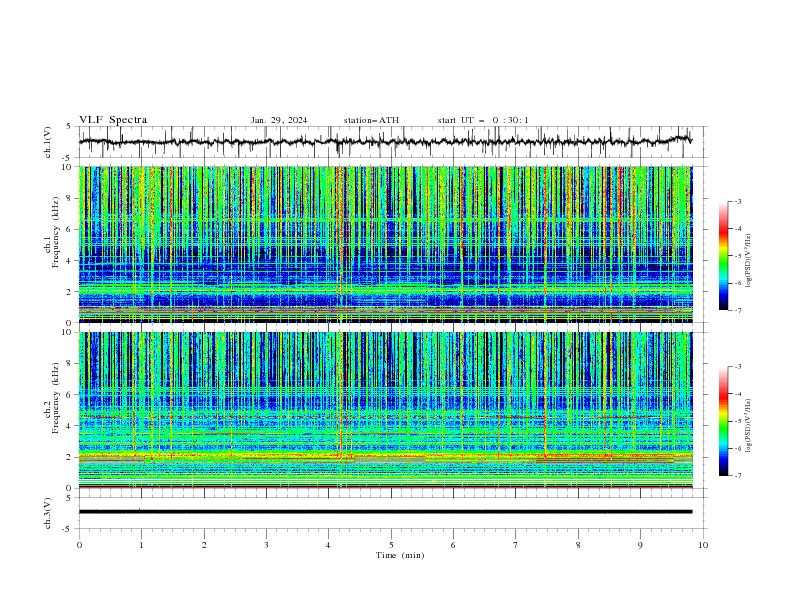This screenshot has width=792, height=612.
Task: Click the 'station=ATH' label
Action: click(x=371, y=120)
